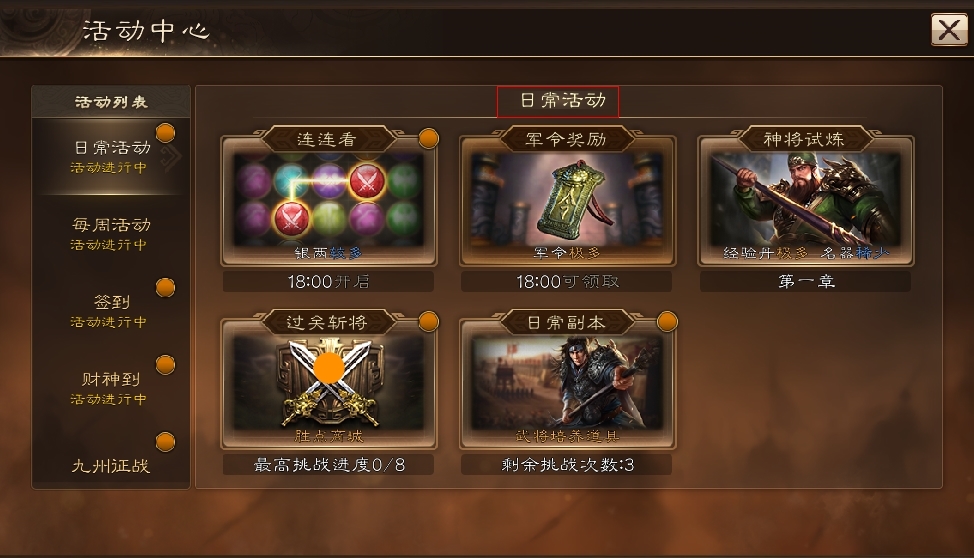This screenshot has width=974, height=558.
Task: Switch to the 签到 sidebar tab
Action: click(x=111, y=311)
